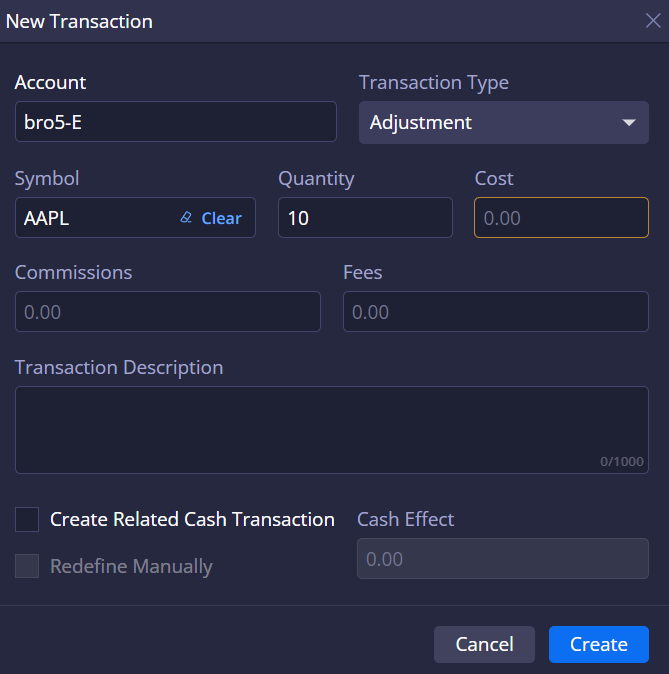The height and width of the screenshot is (674, 669).
Task: Click into the Cost input field
Action: tap(560, 218)
